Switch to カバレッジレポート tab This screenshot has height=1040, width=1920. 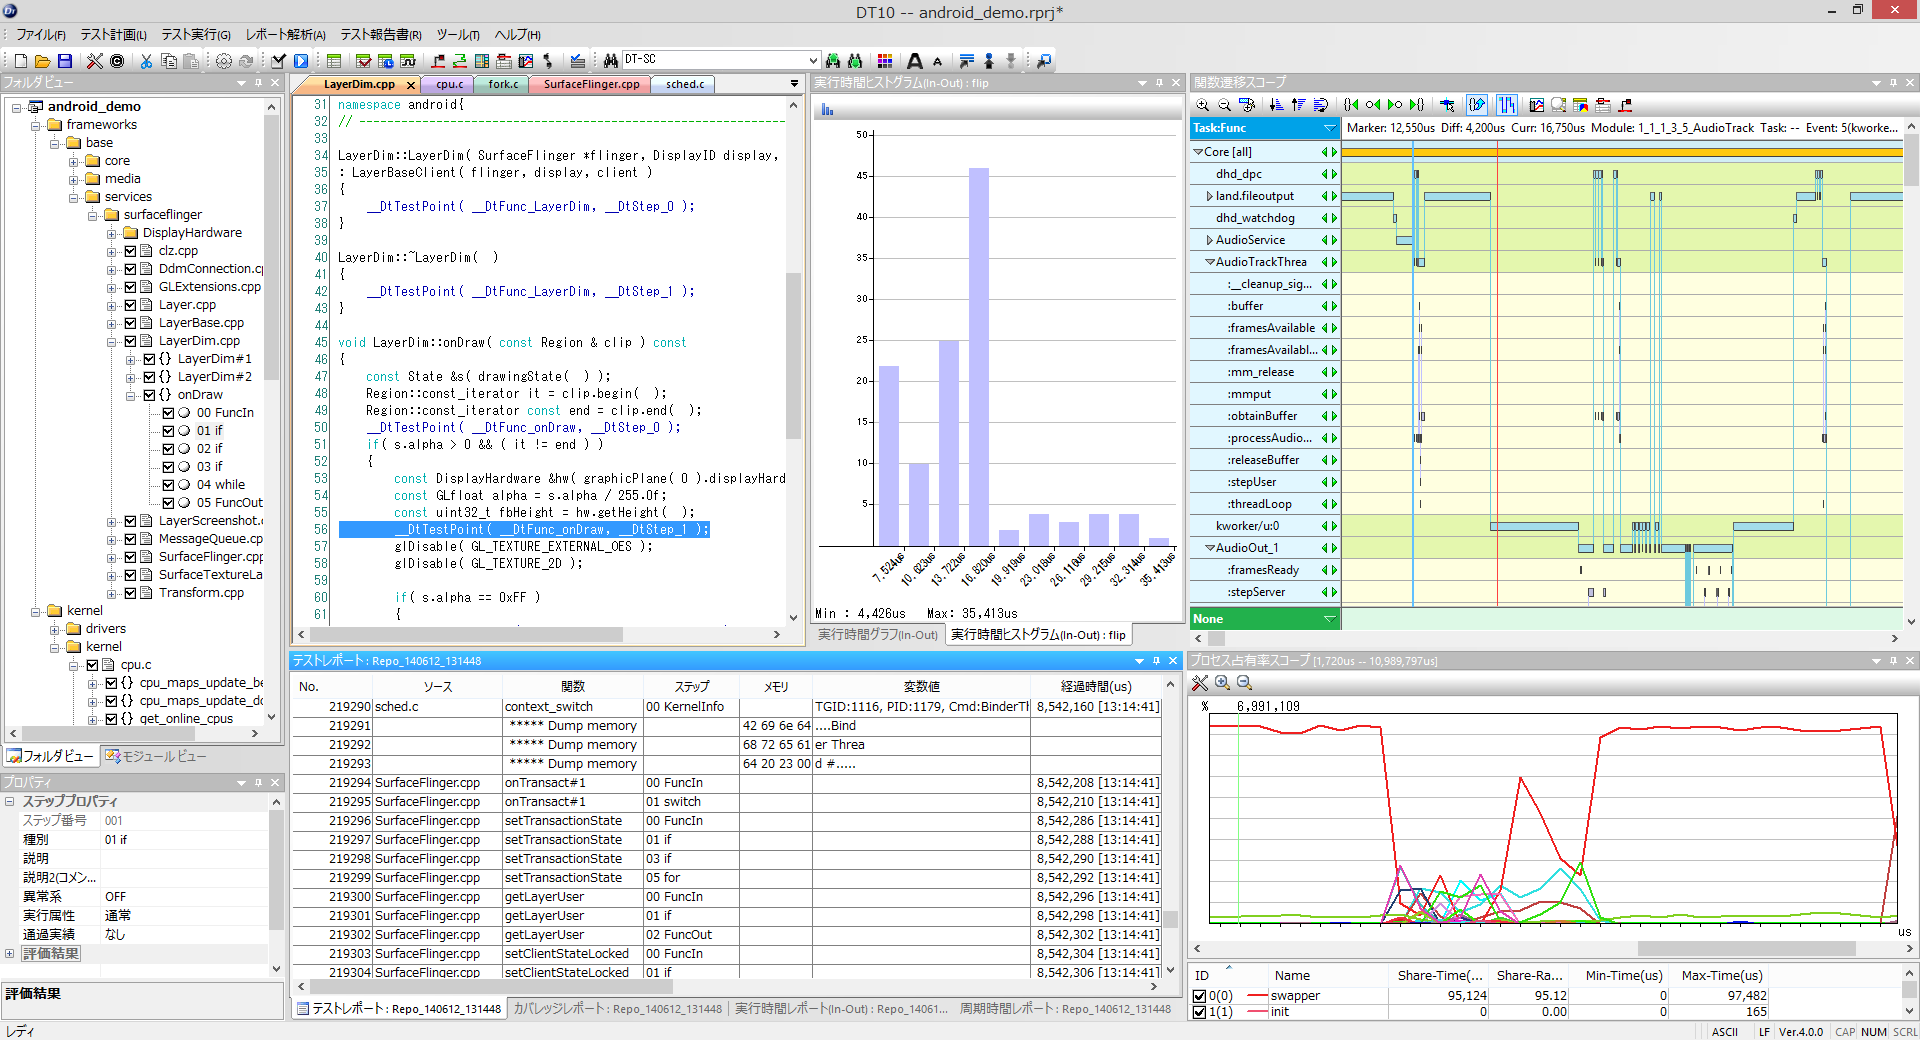point(617,1009)
